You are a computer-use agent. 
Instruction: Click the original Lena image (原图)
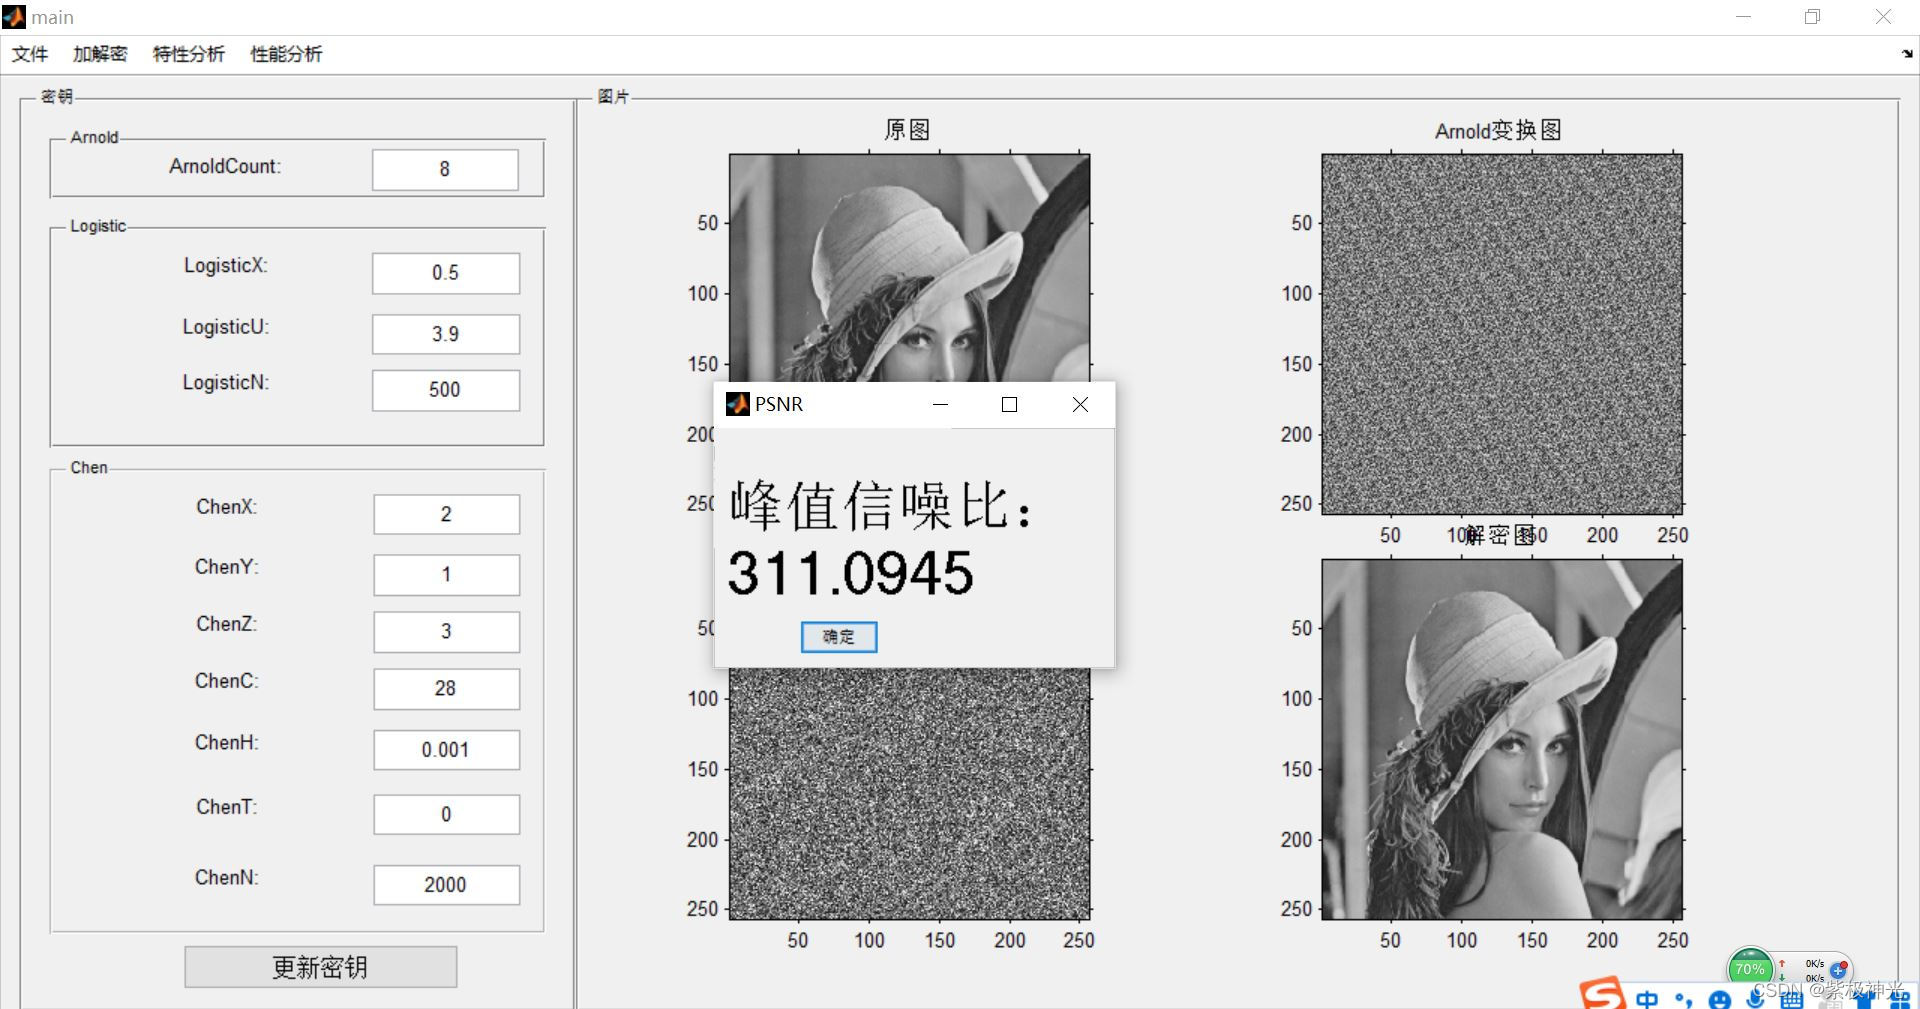[x=910, y=267]
